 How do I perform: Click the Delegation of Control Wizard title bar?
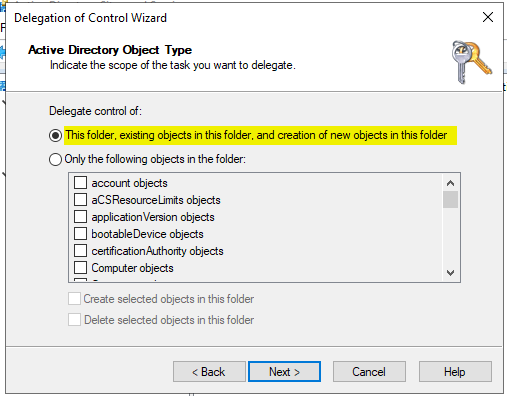pyautogui.click(x=233, y=17)
